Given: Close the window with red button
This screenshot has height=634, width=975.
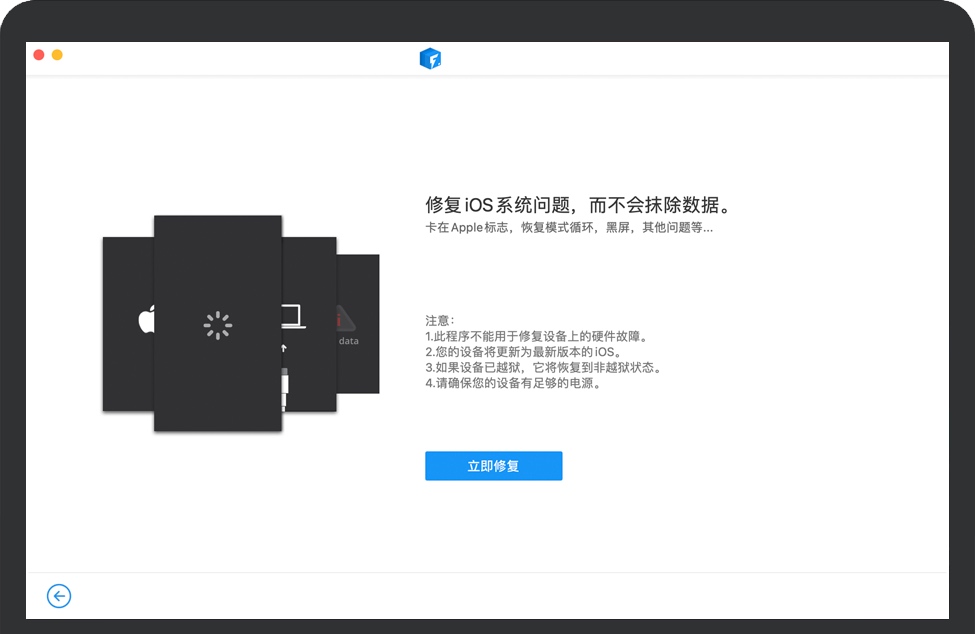Looking at the screenshot, I should click(39, 55).
